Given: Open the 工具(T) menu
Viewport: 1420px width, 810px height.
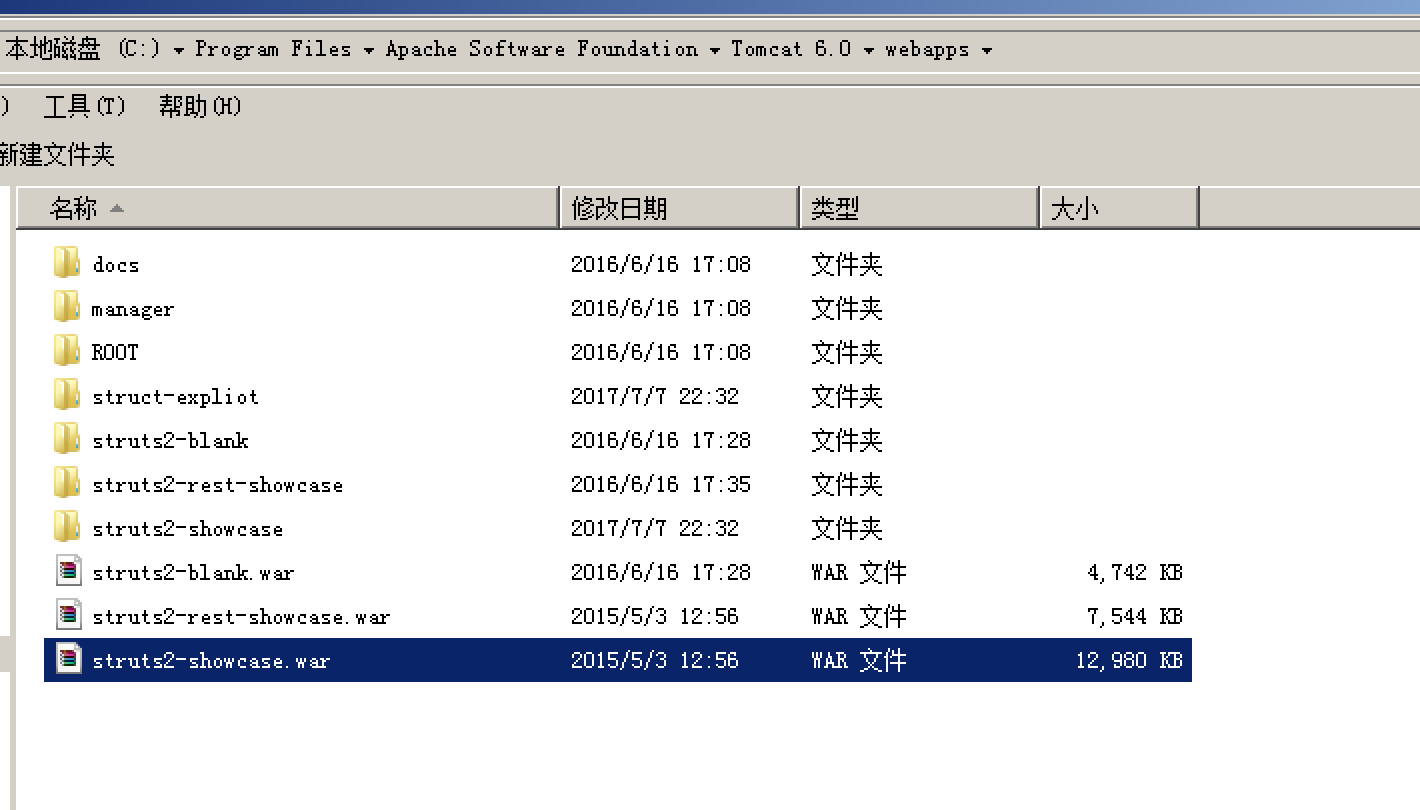Looking at the screenshot, I should [x=85, y=106].
